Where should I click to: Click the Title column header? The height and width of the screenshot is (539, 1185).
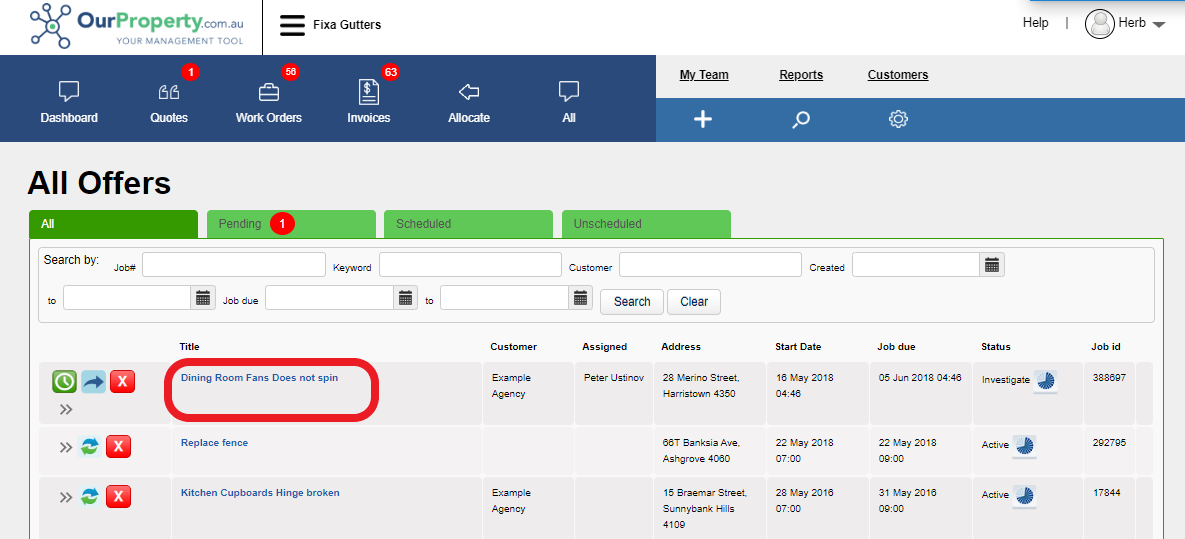pyautogui.click(x=190, y=347)
